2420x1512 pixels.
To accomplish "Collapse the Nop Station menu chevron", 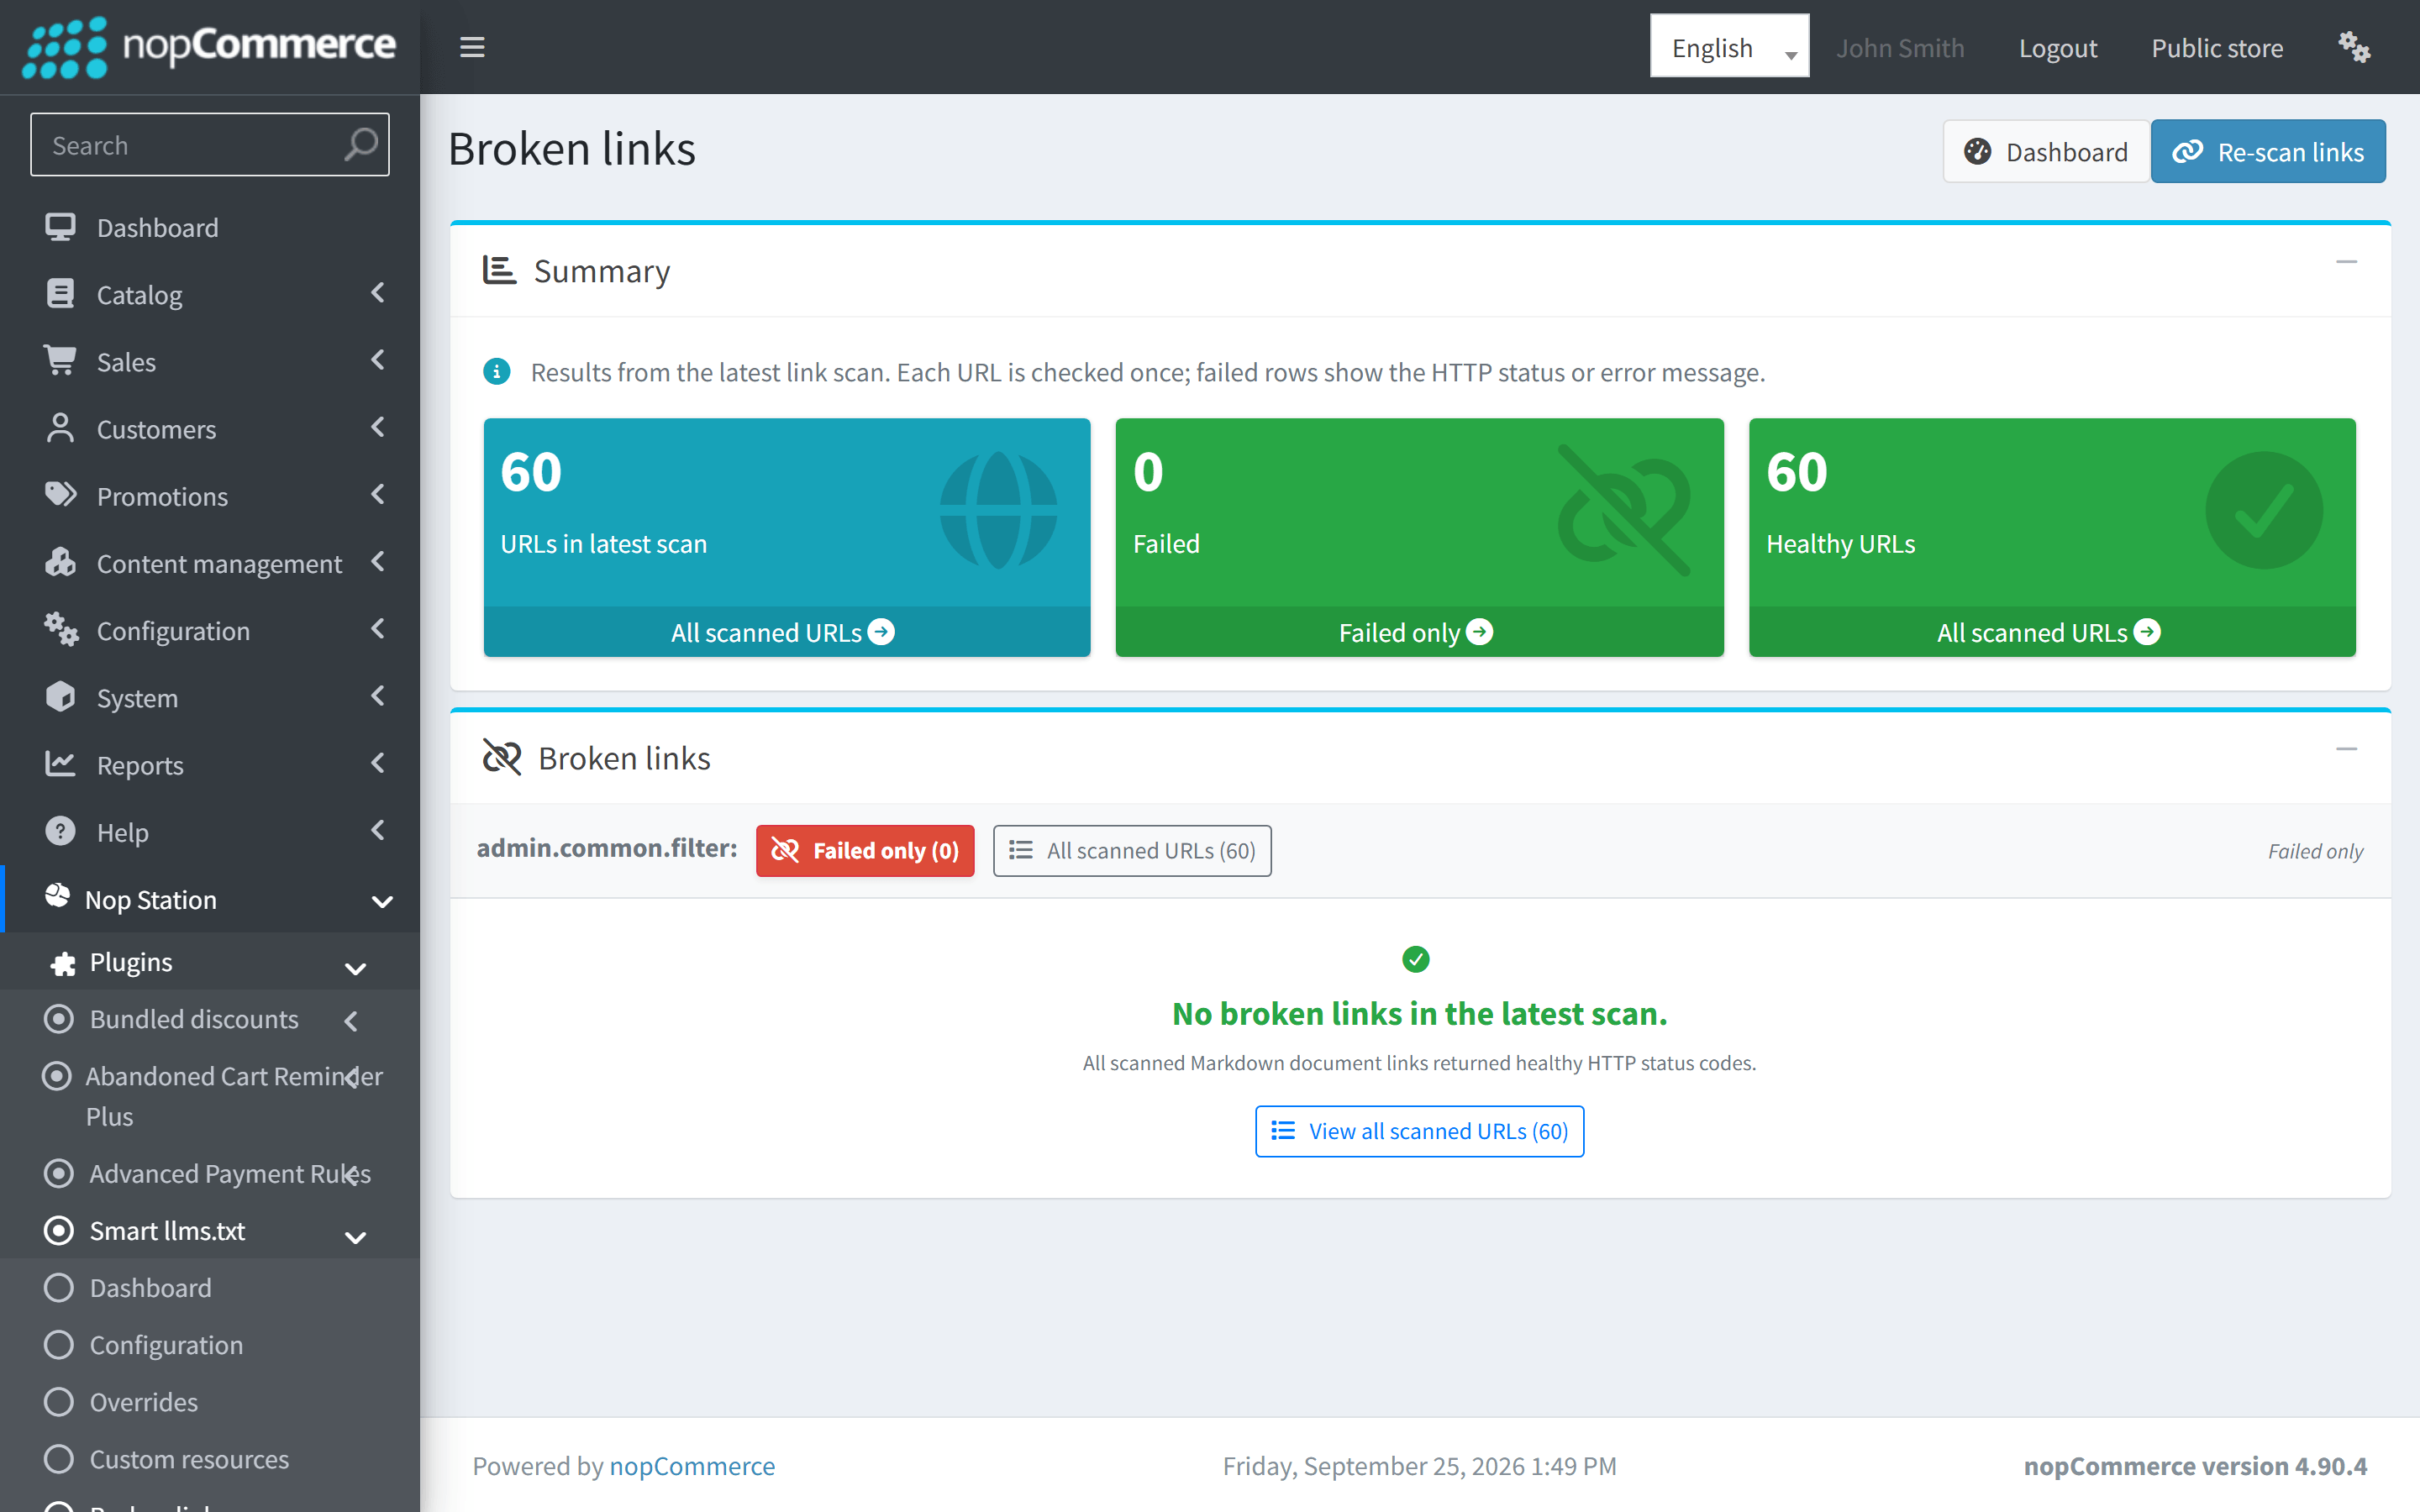I will click(382, 901).
